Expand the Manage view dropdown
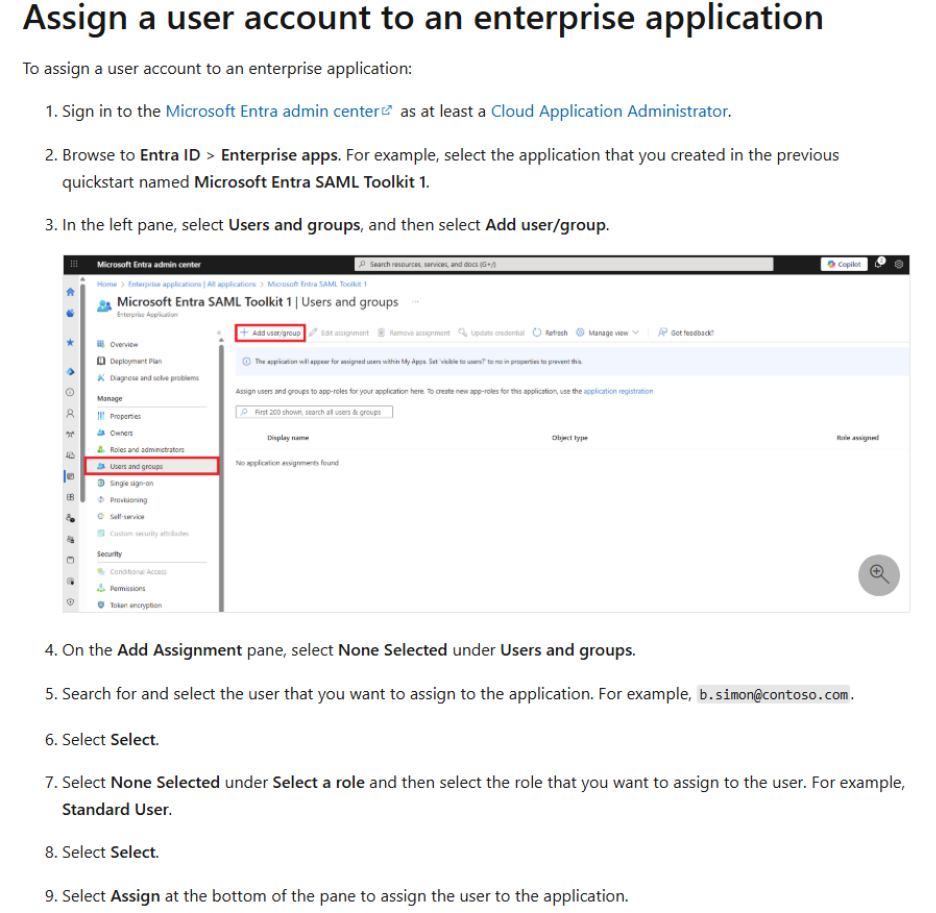This screenshot has width=936, height=913. [608, 333]
